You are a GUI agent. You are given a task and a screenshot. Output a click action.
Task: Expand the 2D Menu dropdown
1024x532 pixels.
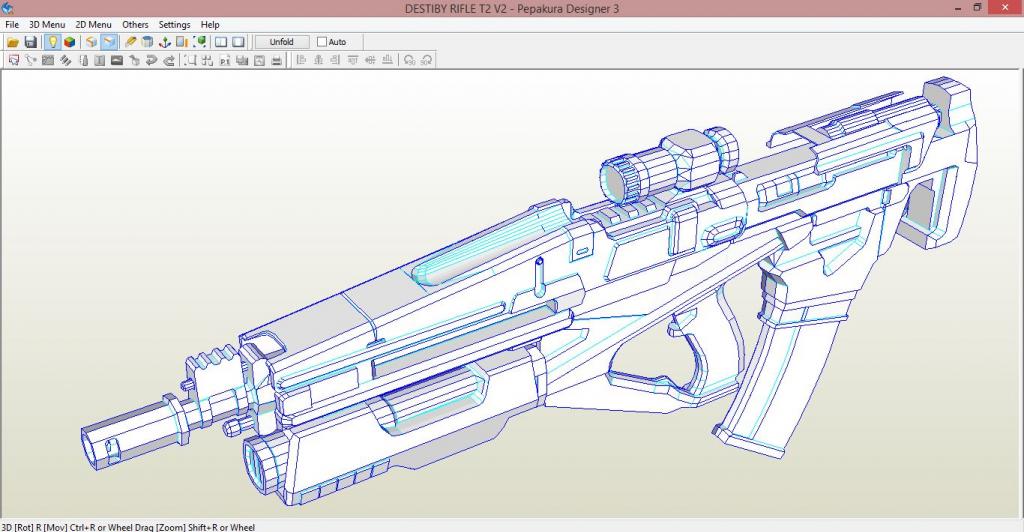click(x=93, y=24)
